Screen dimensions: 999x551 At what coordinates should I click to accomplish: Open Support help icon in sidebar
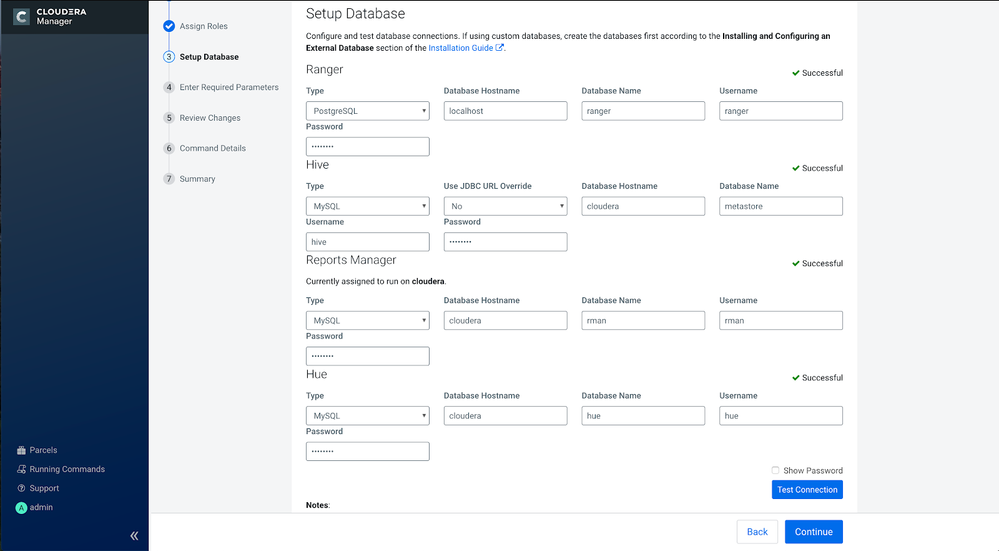pyautogui.click(x=21, y=489)
